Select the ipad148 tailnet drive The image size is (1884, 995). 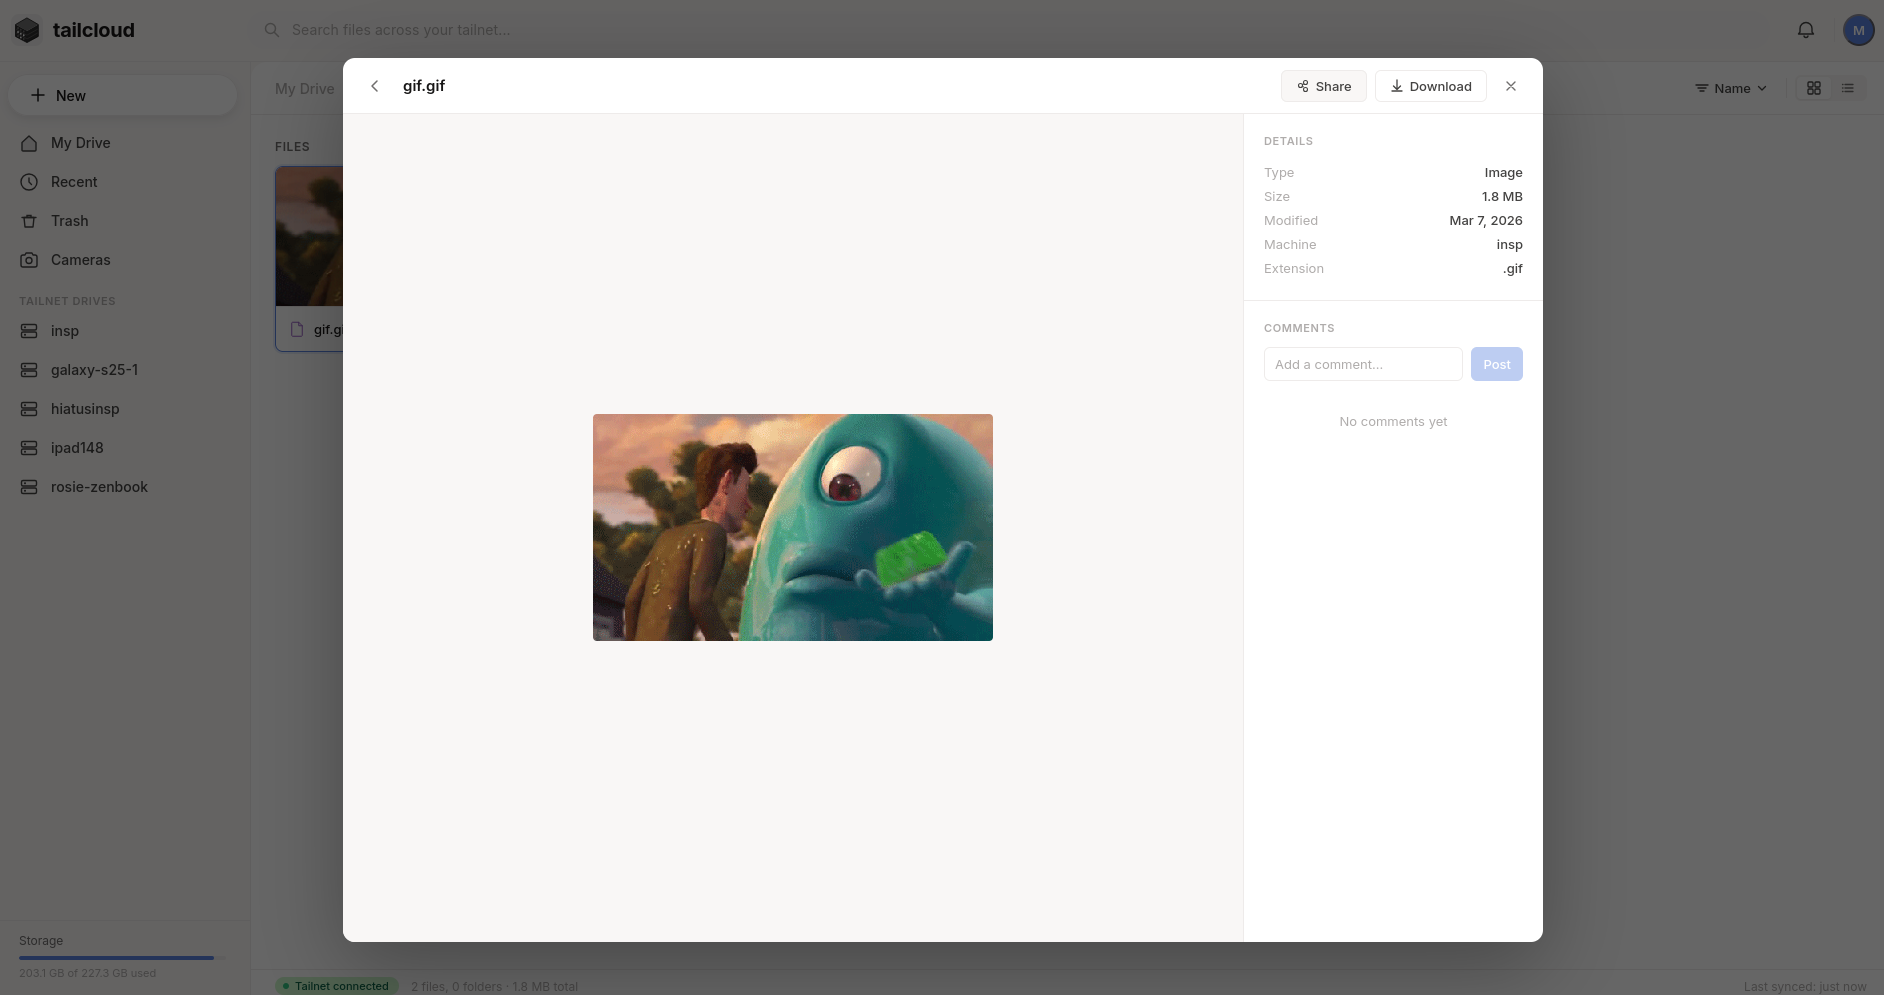125,448
